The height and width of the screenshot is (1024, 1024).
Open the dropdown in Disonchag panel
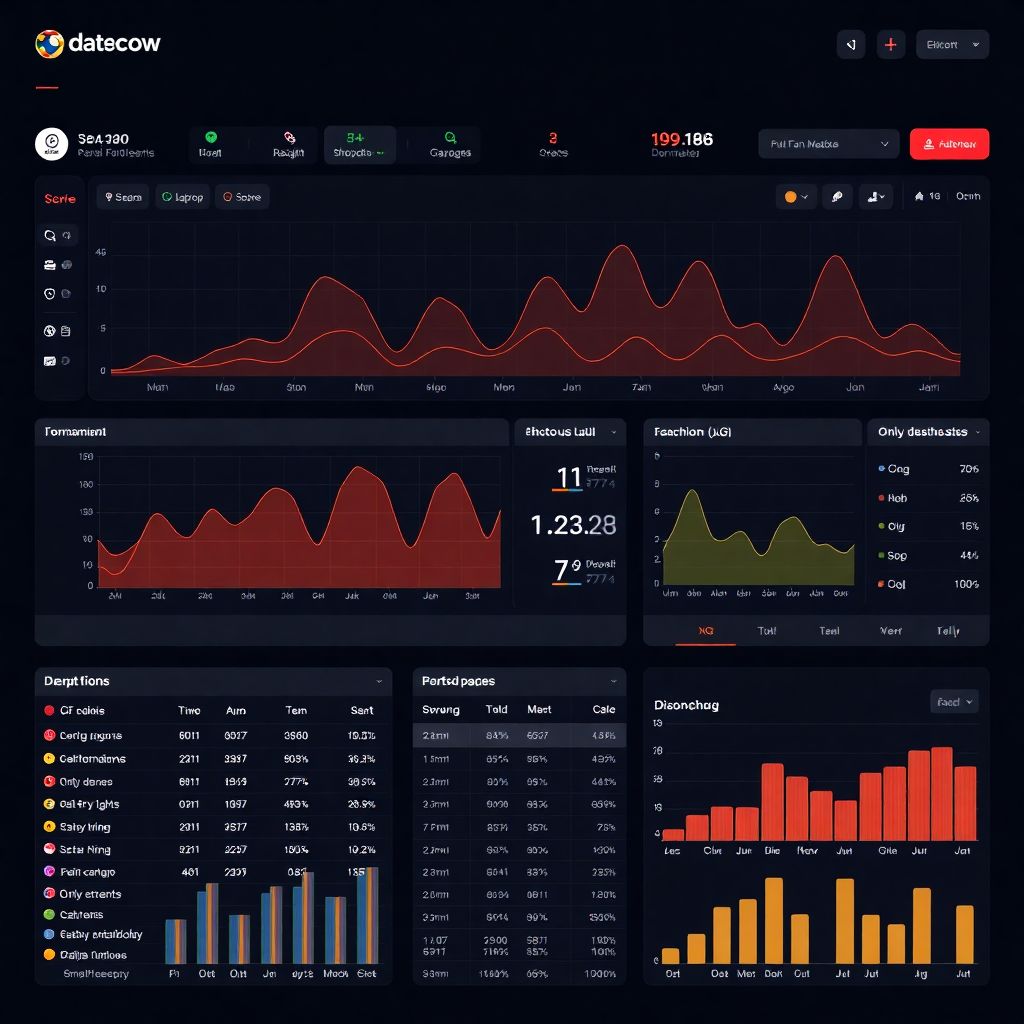953,702
